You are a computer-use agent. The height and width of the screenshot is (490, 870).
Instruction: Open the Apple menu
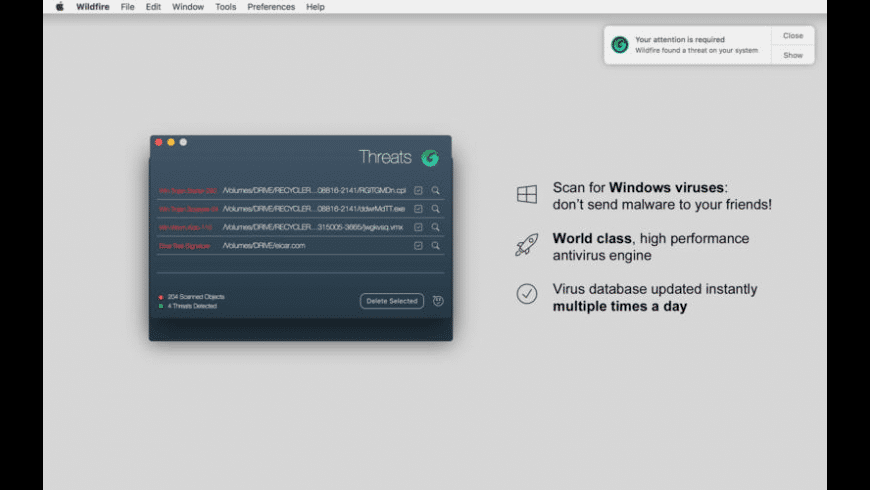tap(60, 7)
